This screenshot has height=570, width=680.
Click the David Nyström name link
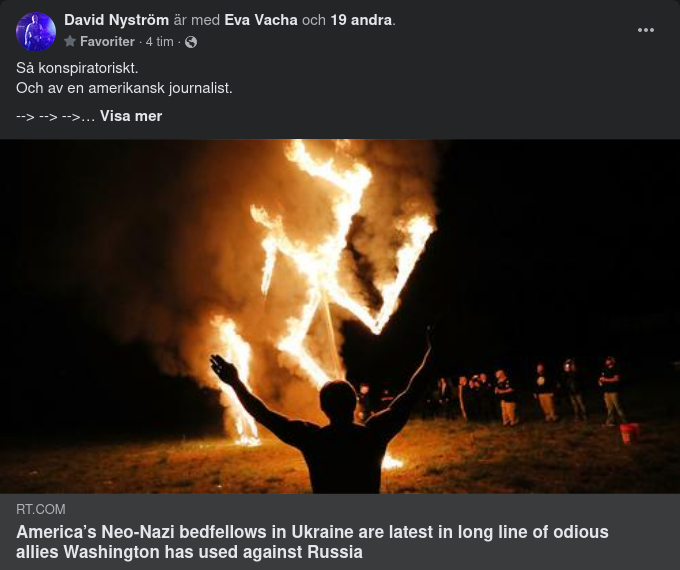click(x=116, y=20)
